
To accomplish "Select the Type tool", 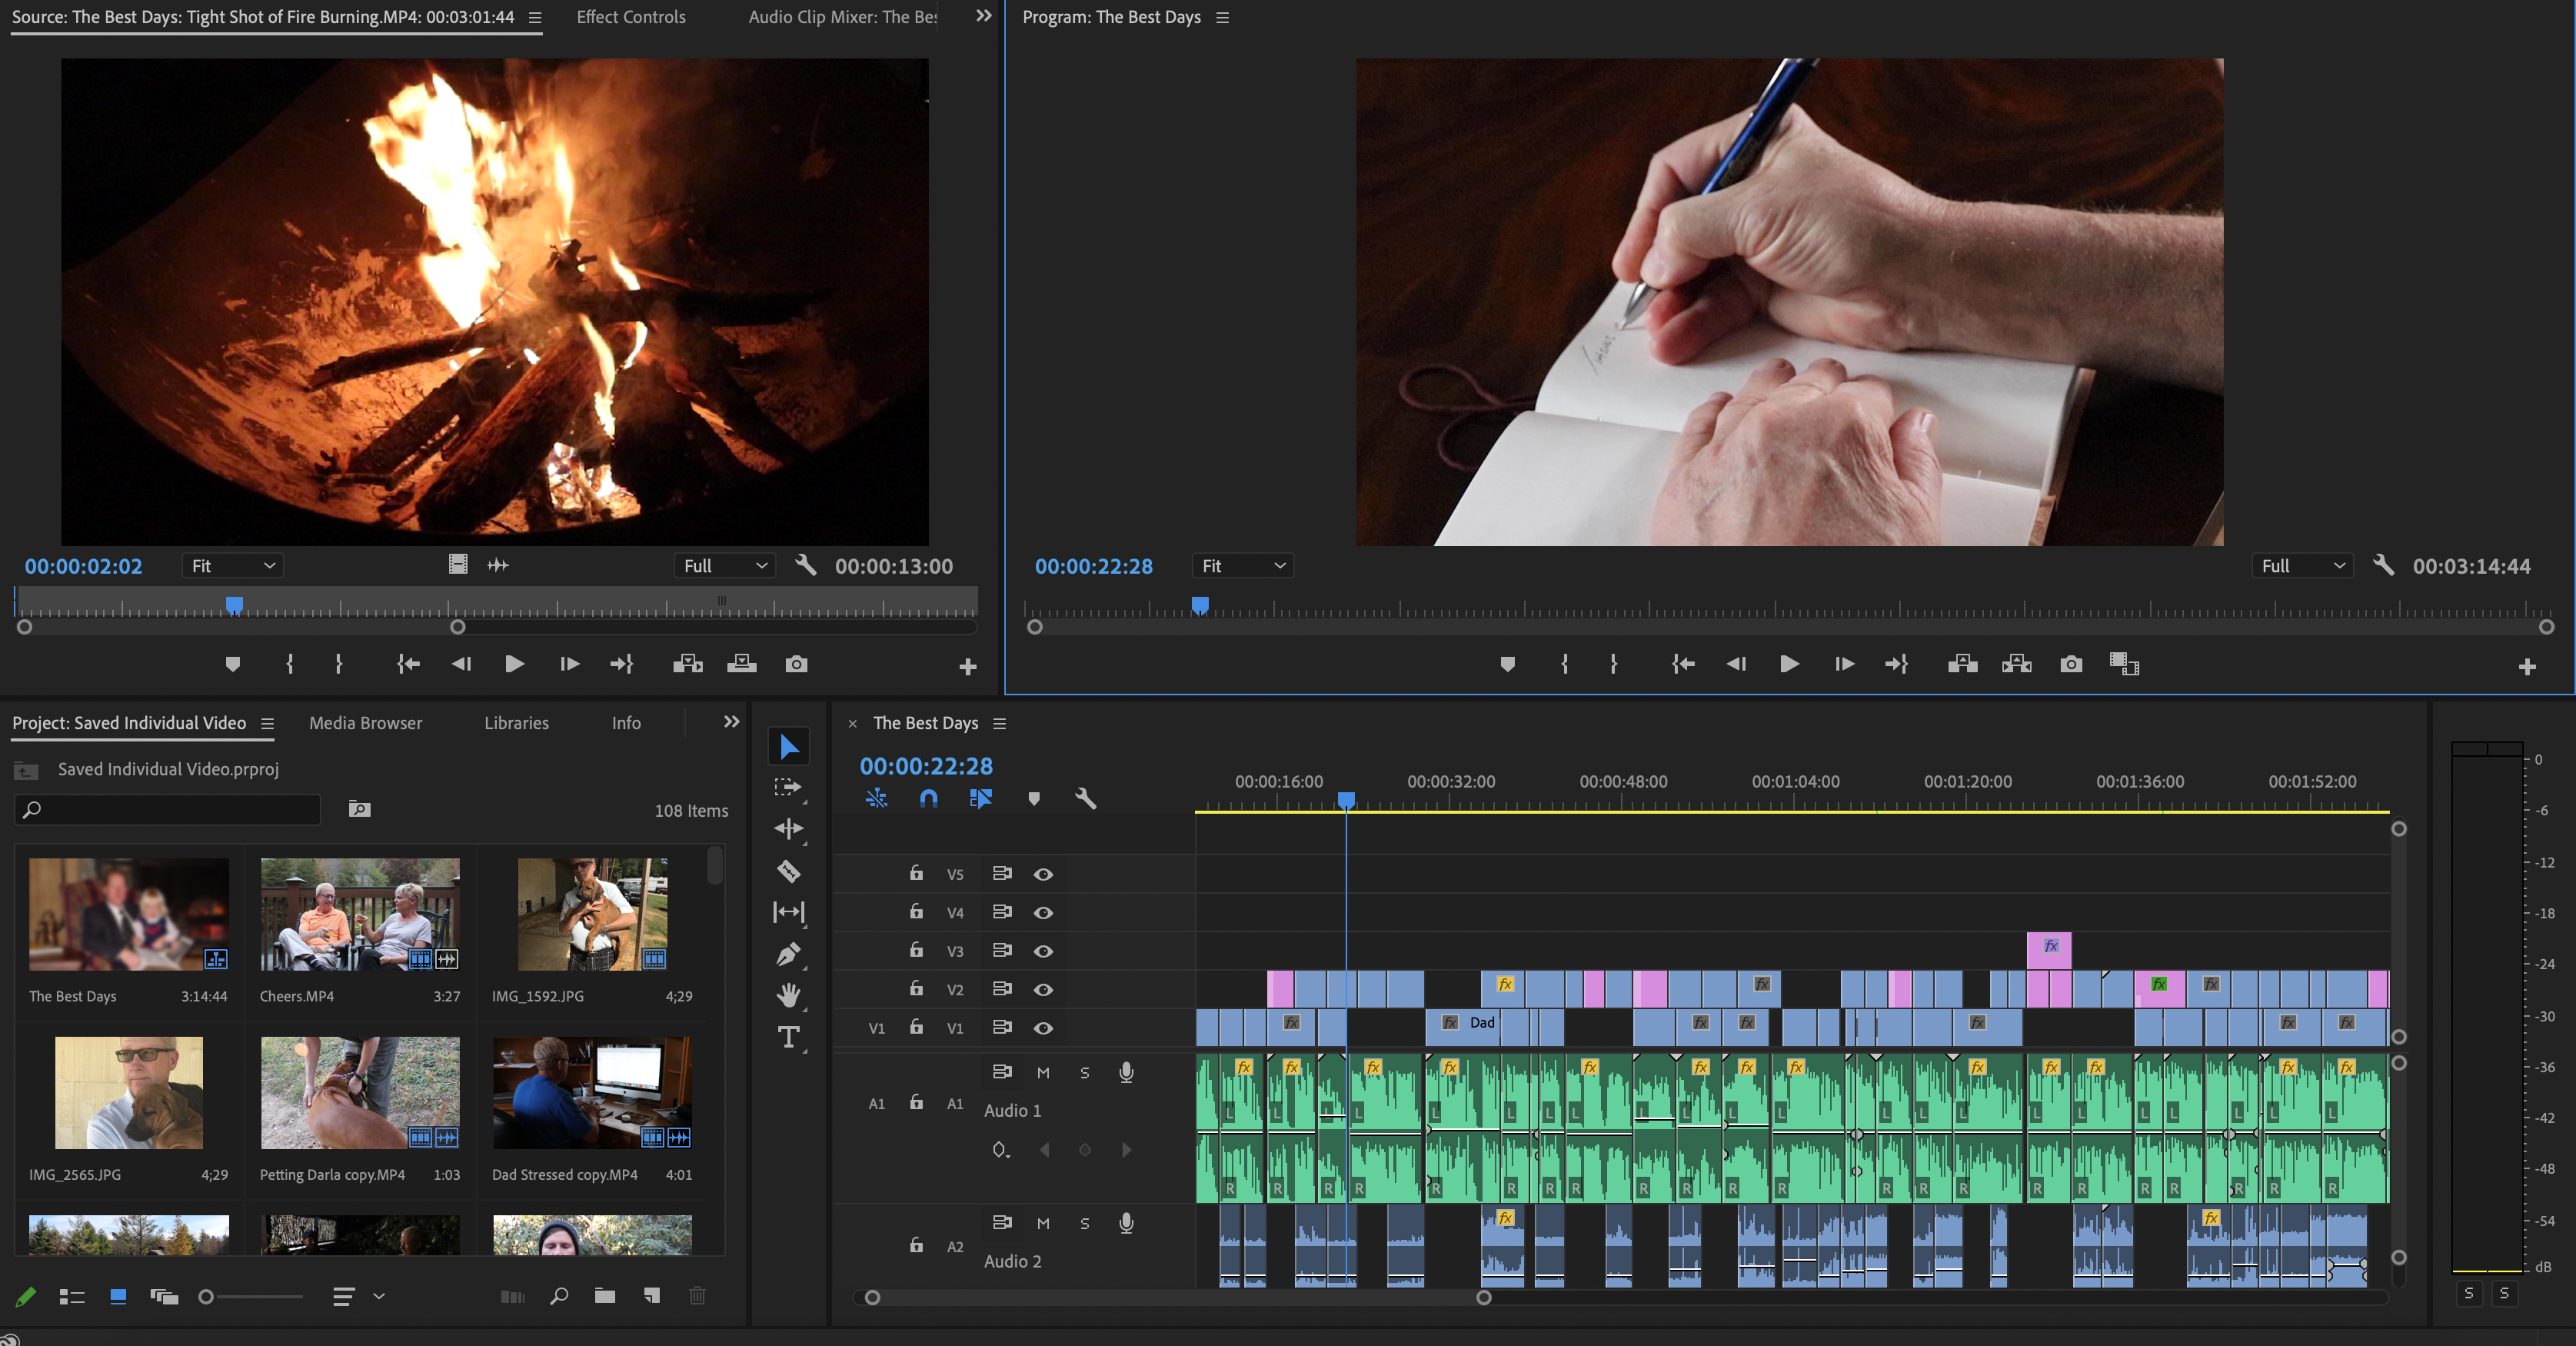I will [789, 1037].
